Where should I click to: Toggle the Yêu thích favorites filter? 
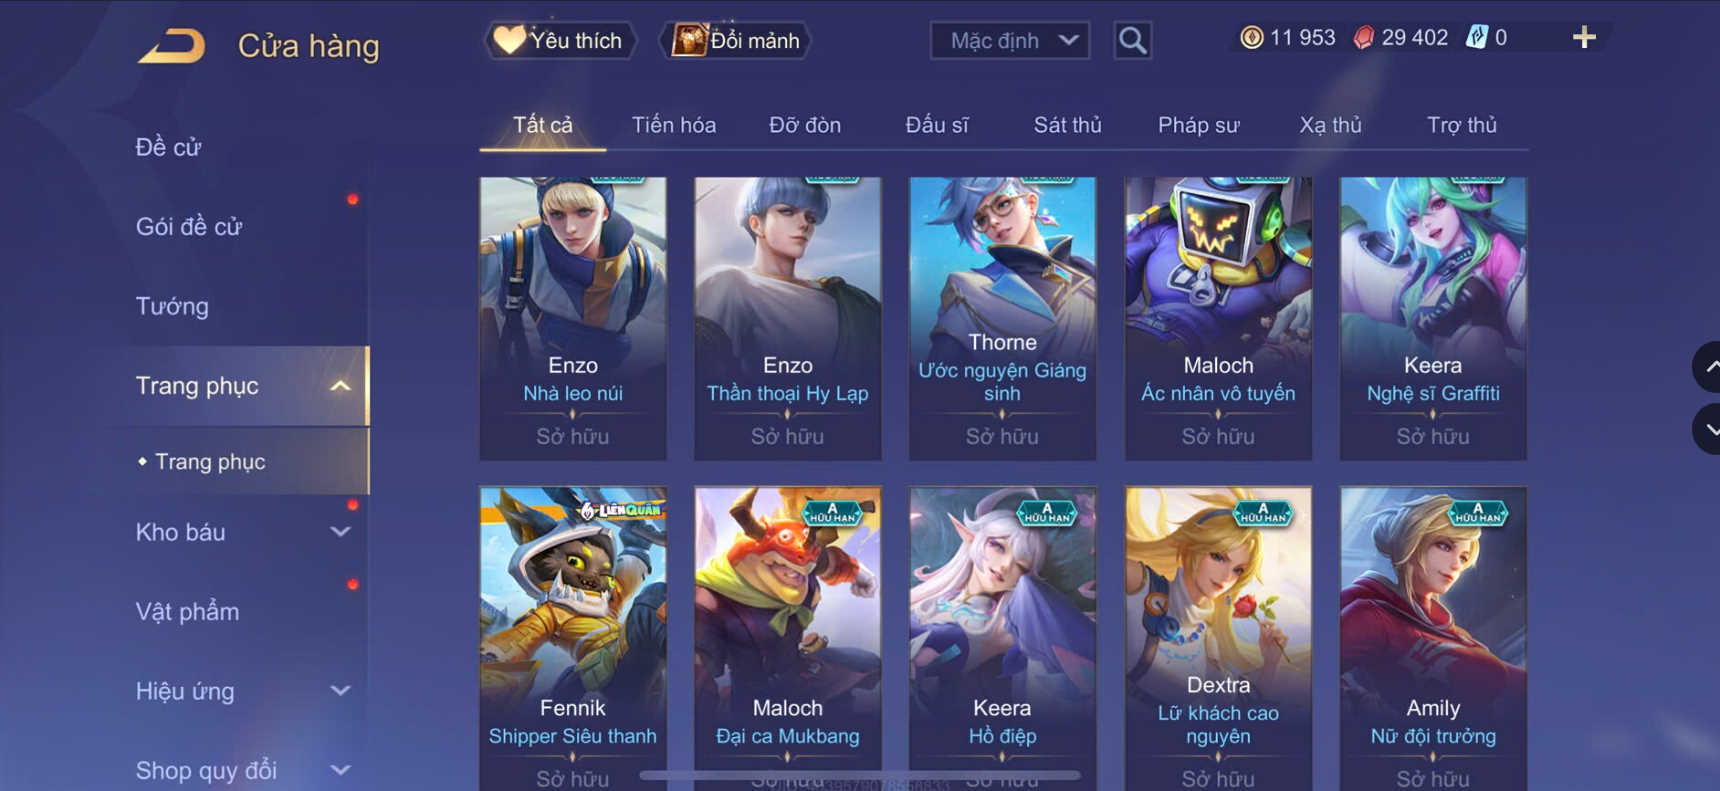[560, 41]
